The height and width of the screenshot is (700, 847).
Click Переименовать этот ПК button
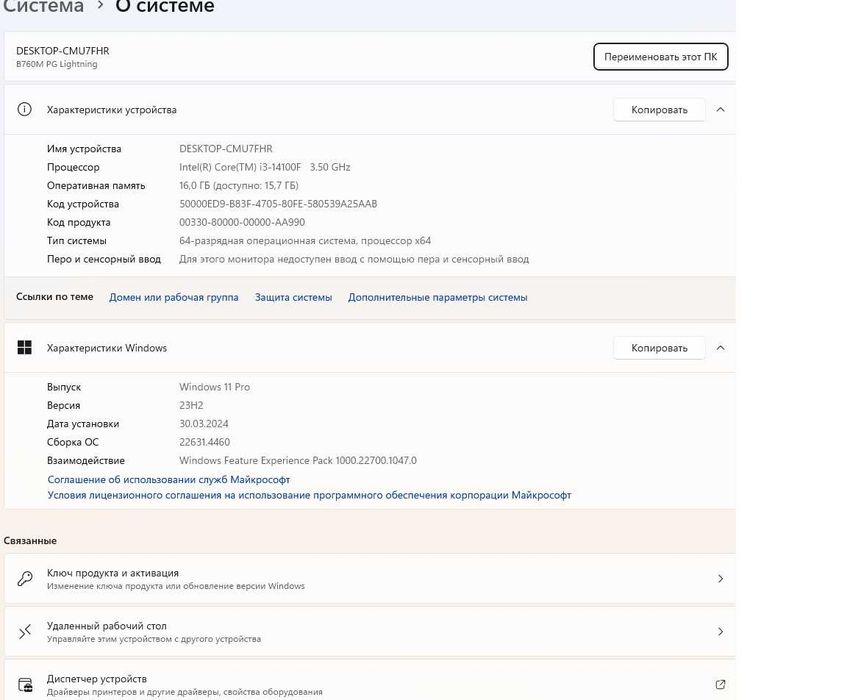click(661, 57)
